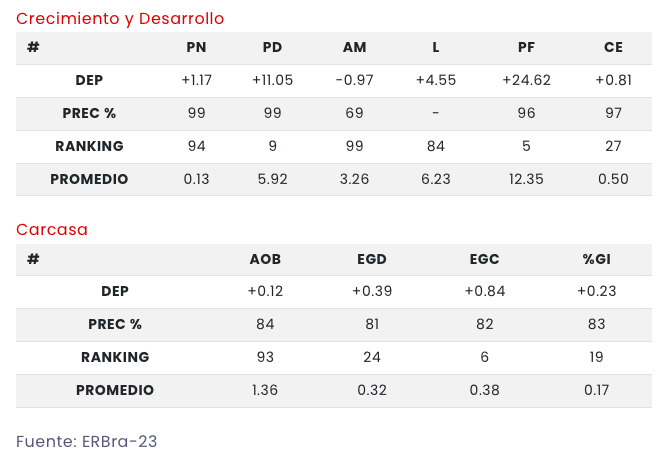
Task: Select the %GI column header
Action: [597, 259]
